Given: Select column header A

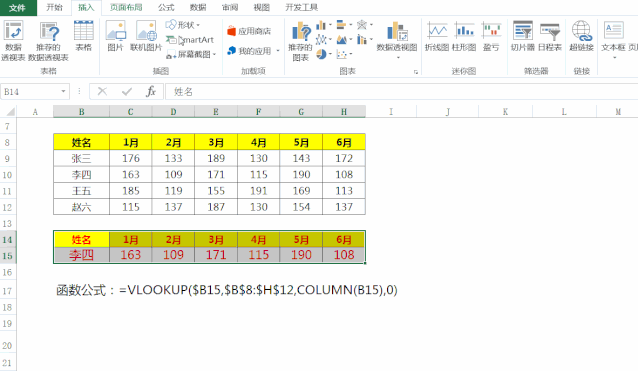Looking at the screenshot, I should pyautogui.click(x=35, y=111).
